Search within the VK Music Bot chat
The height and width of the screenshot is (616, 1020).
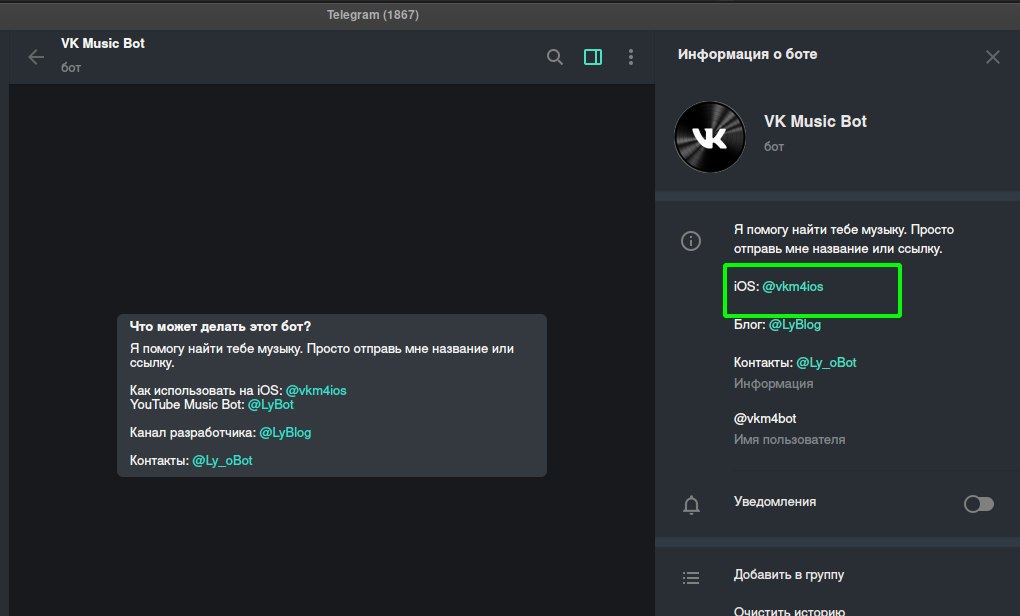555,57
